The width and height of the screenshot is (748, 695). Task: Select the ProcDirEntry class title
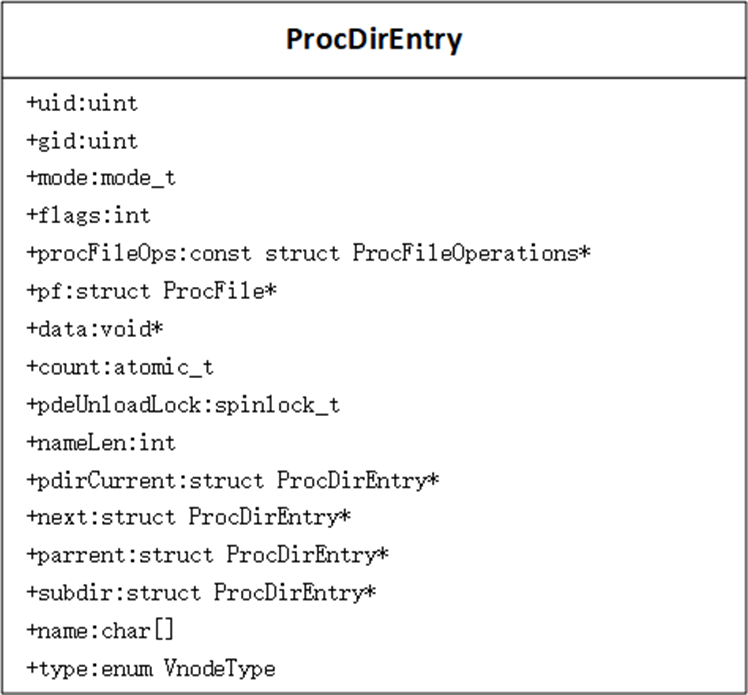coord(374,39)
